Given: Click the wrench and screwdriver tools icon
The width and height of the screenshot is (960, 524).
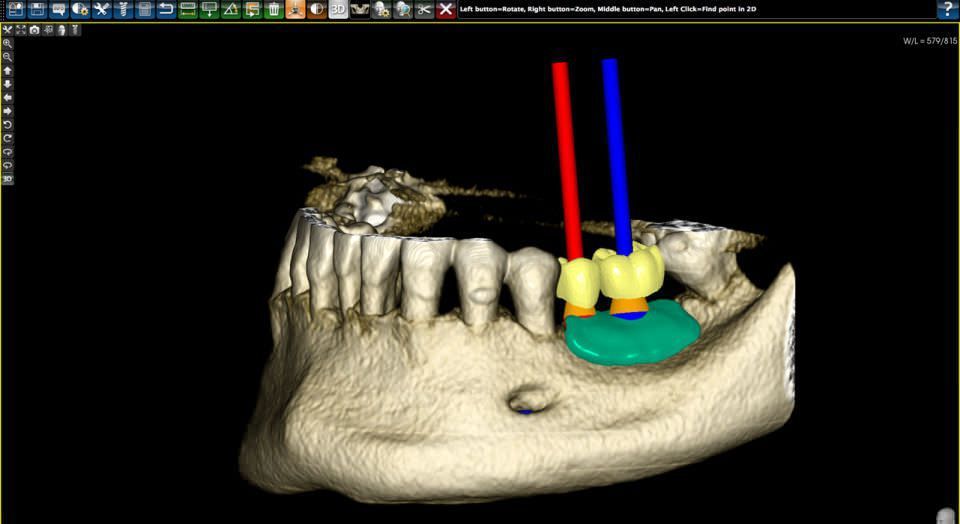Looking at the screenshot, I should click(x=101, y=9).
